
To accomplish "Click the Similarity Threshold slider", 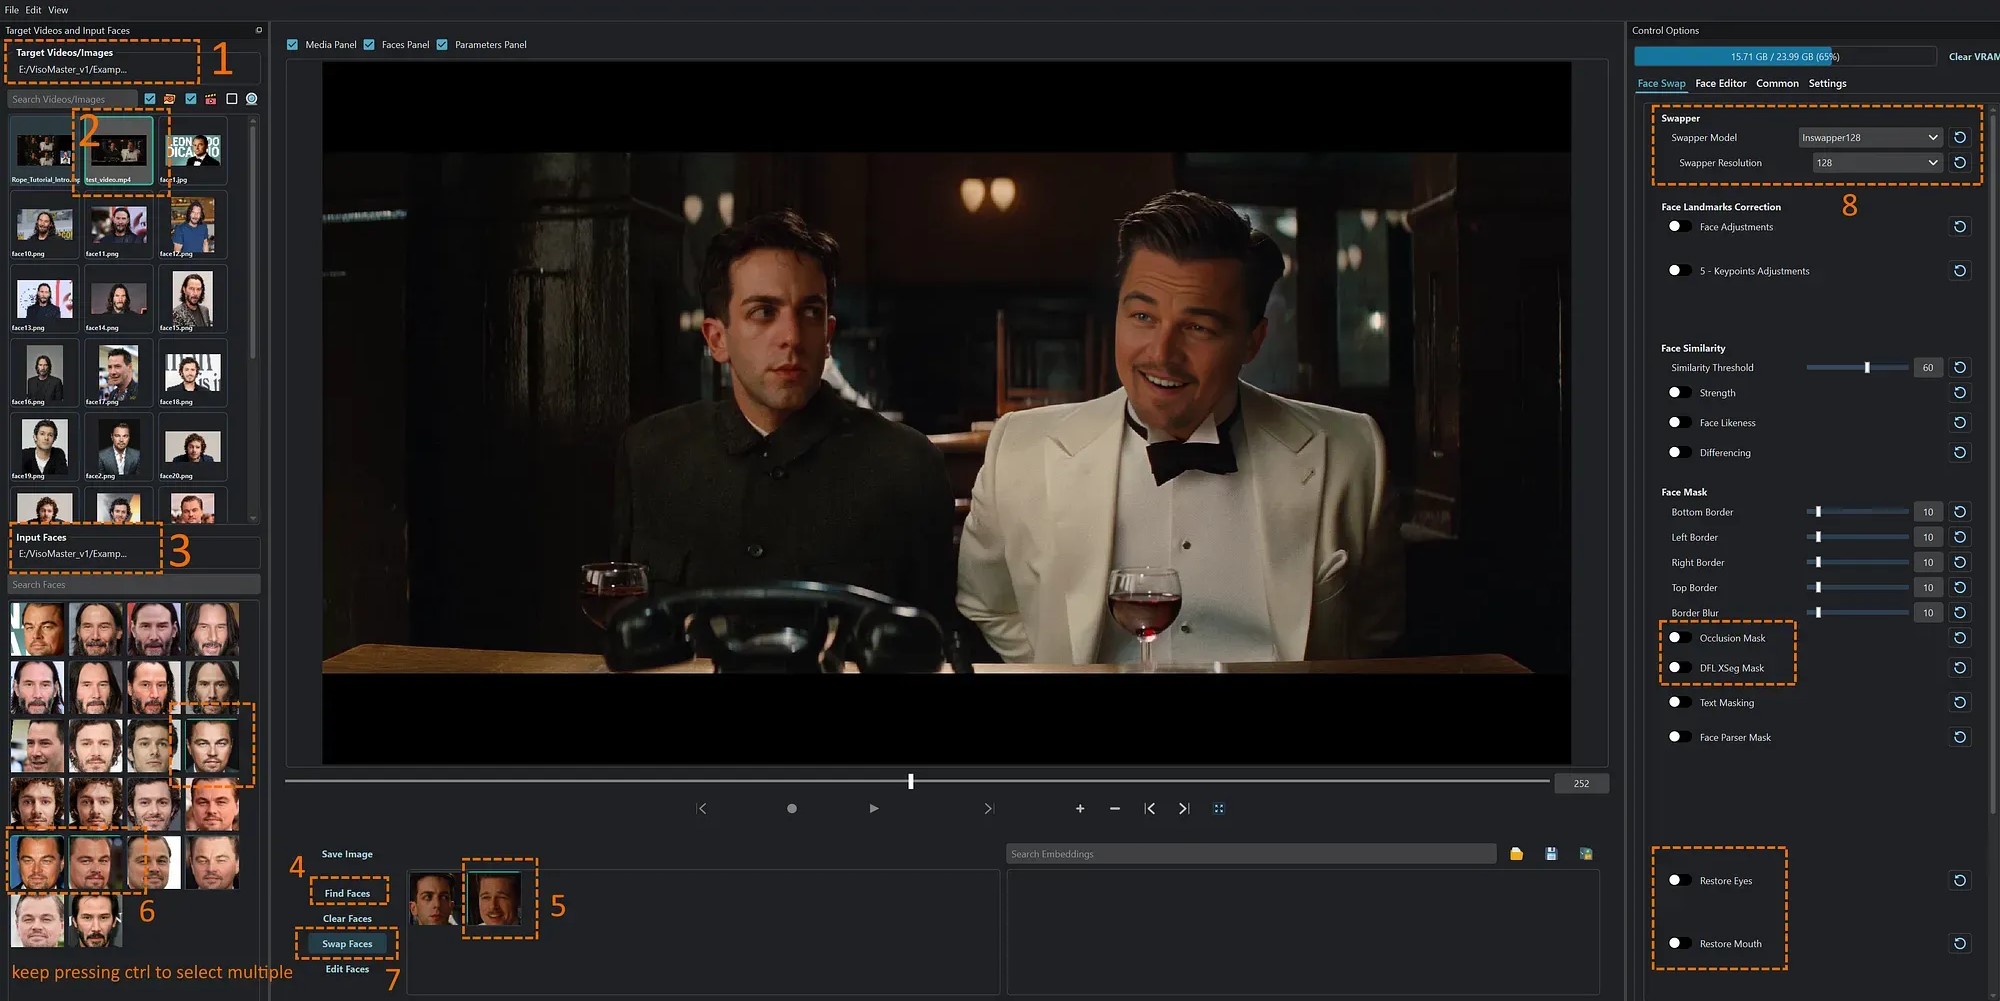I will click(x=1857, y=368).
